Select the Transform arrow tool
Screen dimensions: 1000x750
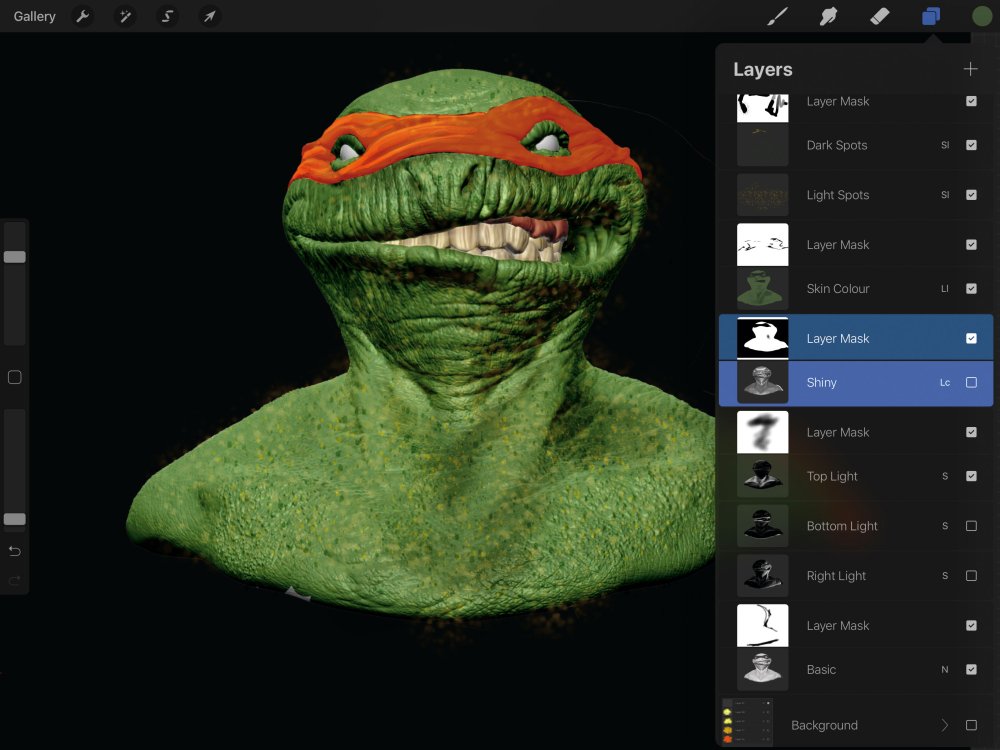210,16
